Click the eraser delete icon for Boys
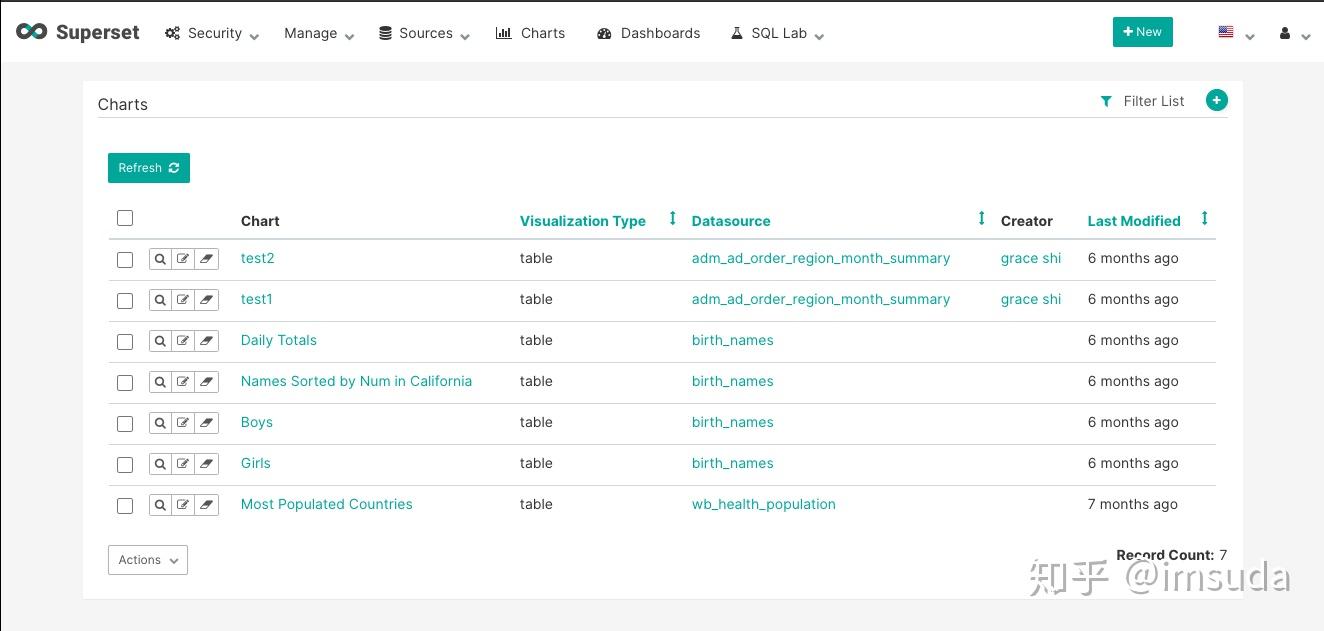Image resolution: width=1324 pixels, height=631 pixels. pos(207,423)
